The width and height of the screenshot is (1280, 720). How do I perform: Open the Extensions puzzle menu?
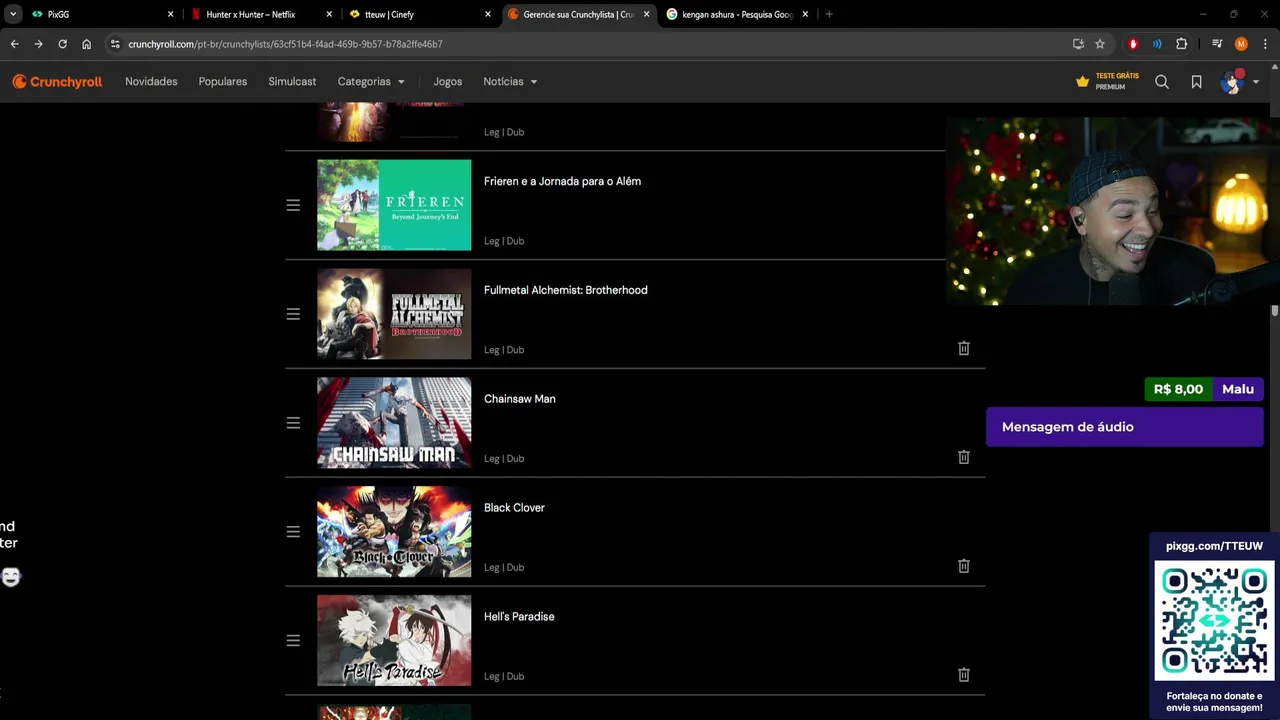[x=1182, y=44]
